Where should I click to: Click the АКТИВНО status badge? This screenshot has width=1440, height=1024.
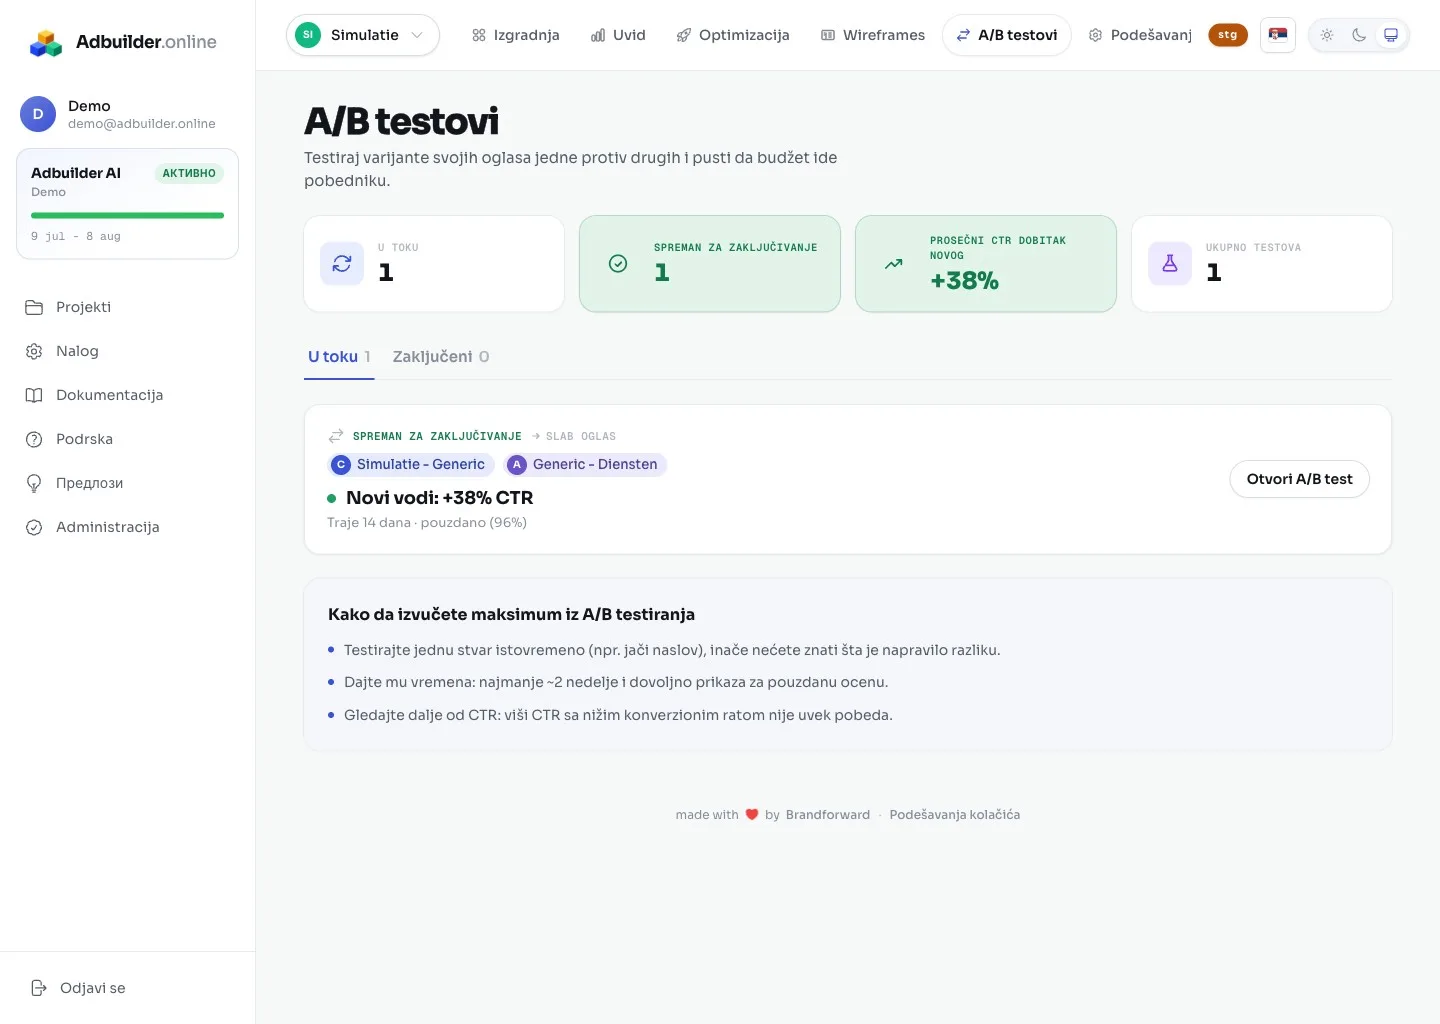[189, 173]
